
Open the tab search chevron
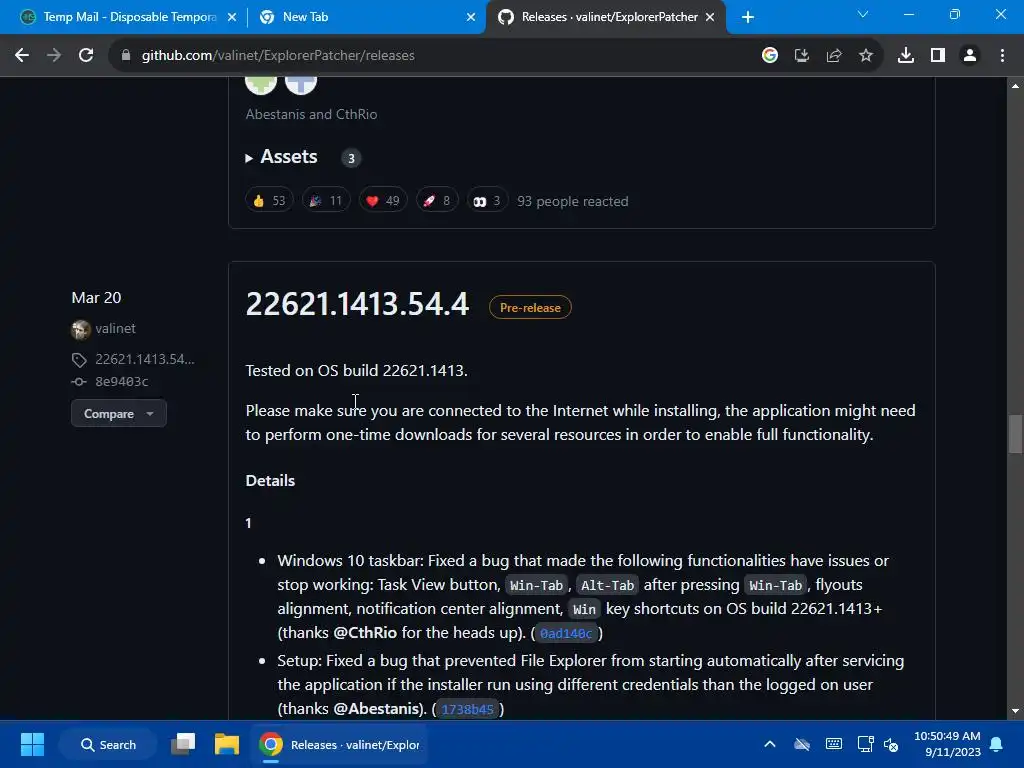[863, 14]
